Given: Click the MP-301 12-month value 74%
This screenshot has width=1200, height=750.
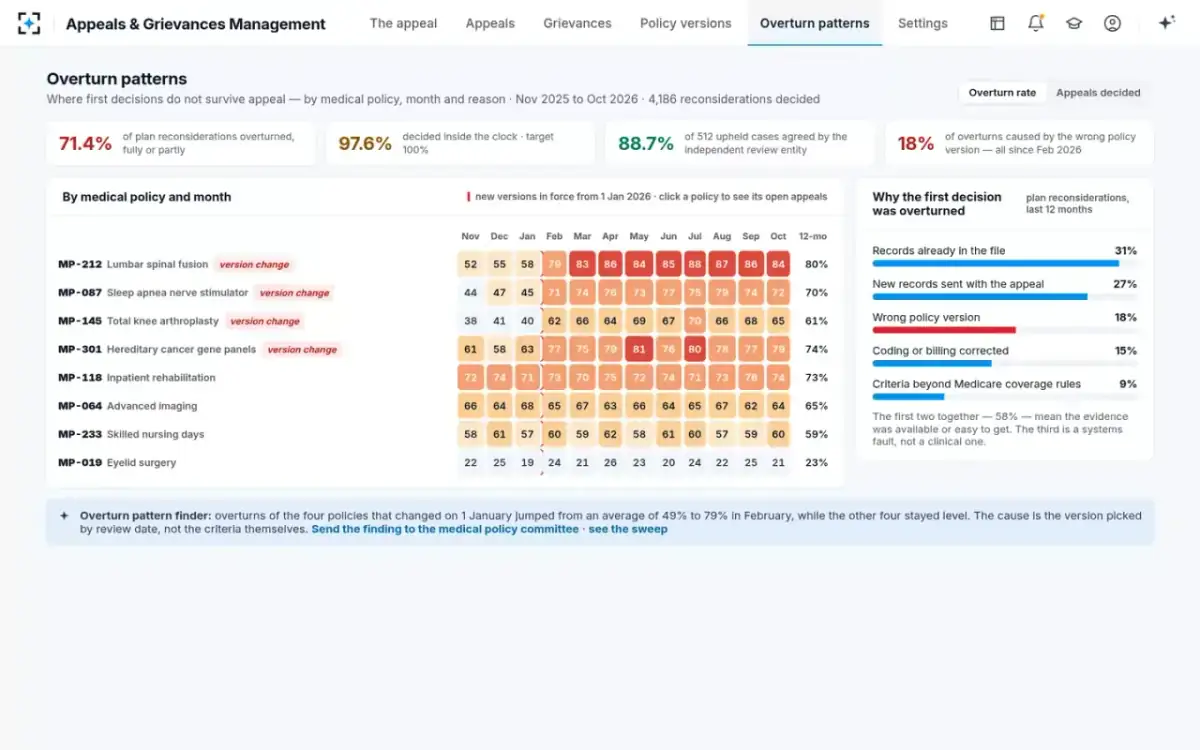Looking at the screenshot, I should (x=816, y=349).
